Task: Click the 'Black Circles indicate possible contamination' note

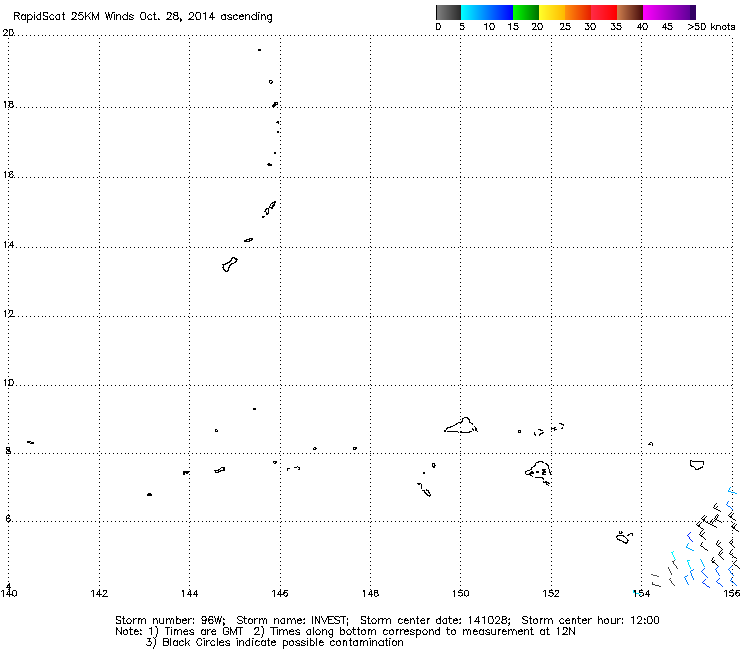Action: click(283, 643)
